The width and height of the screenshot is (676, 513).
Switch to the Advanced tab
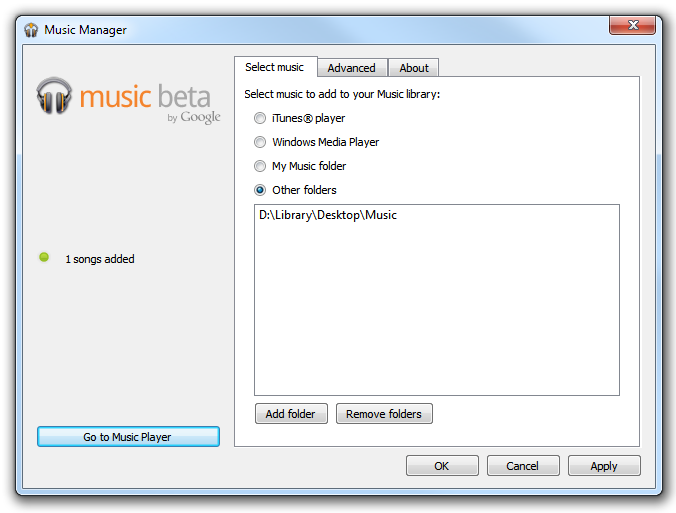coord(352,68)
